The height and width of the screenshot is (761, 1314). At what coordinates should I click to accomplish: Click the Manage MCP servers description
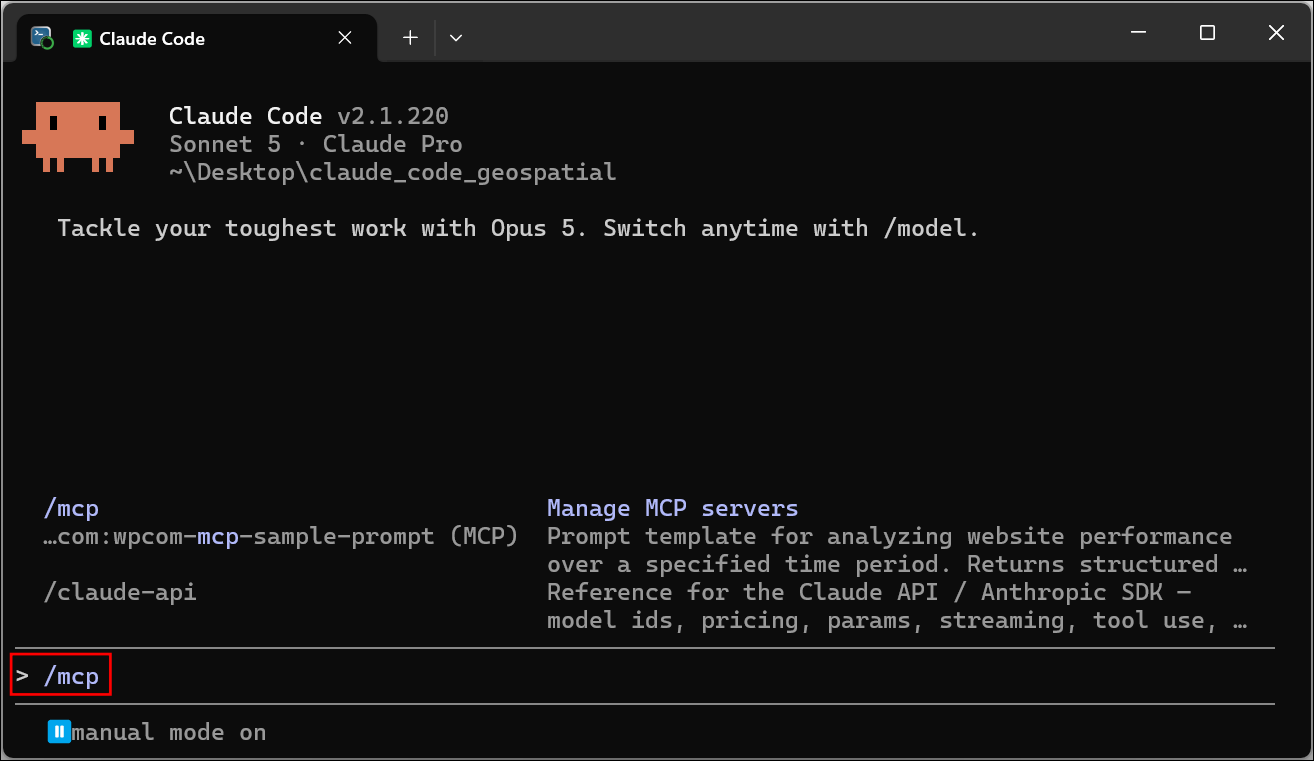pyautogui.click(x=672, y=509)
